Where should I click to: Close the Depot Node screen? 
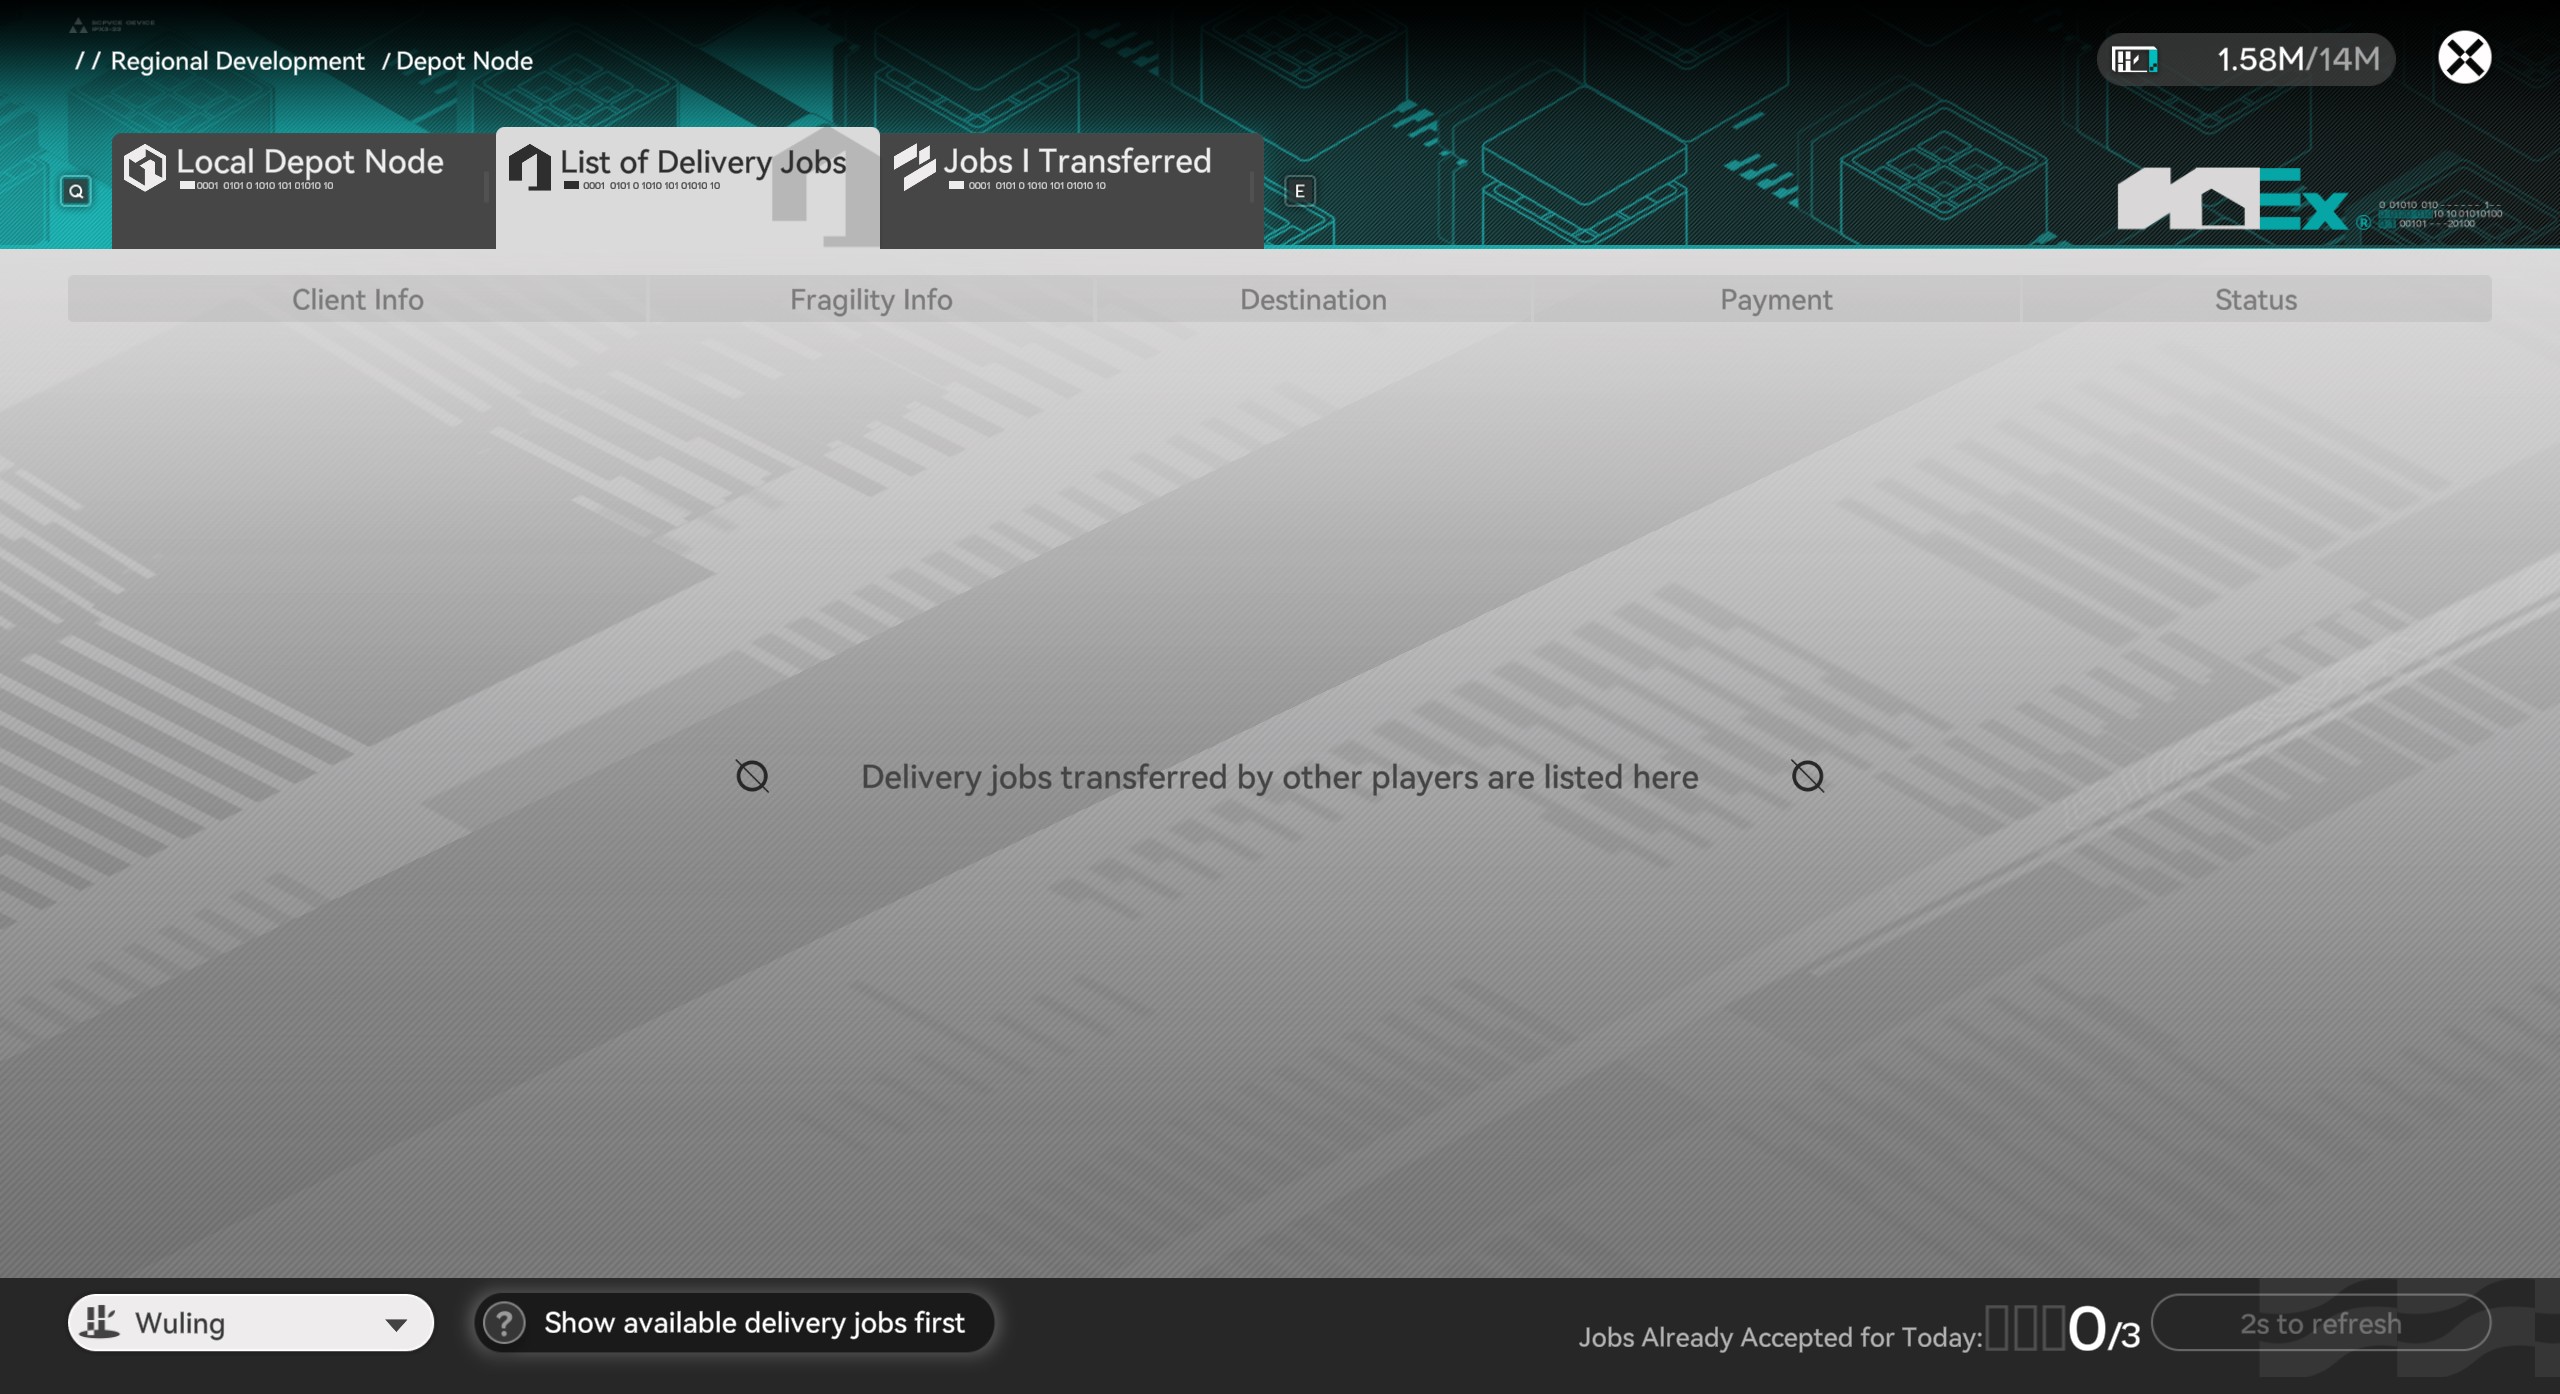click(x=2464, y=57)
